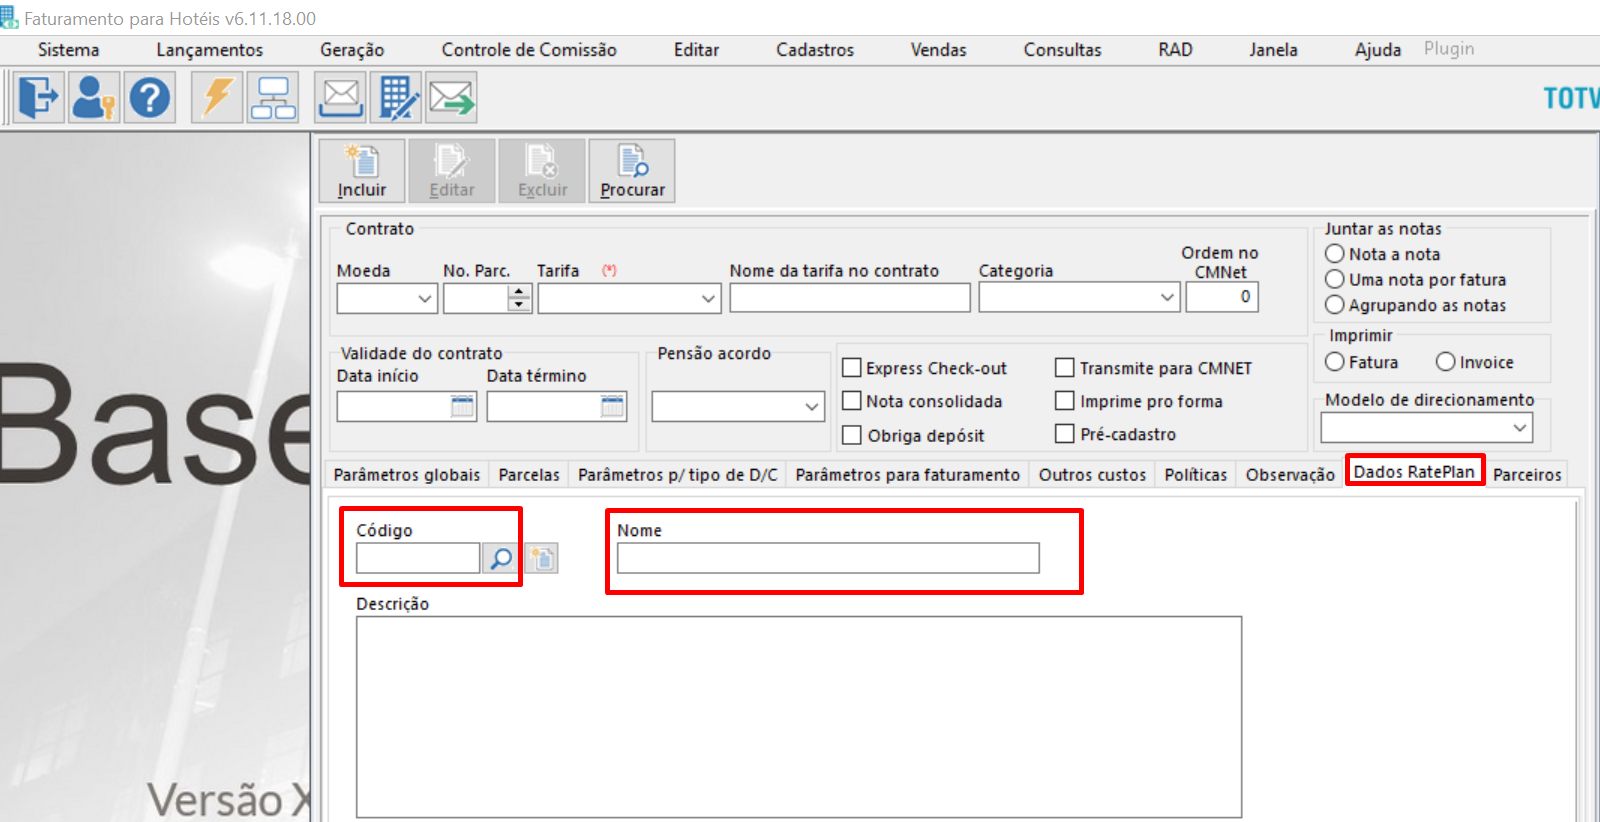
Task: Open the Plugin menu
Action: (1449, 49)
